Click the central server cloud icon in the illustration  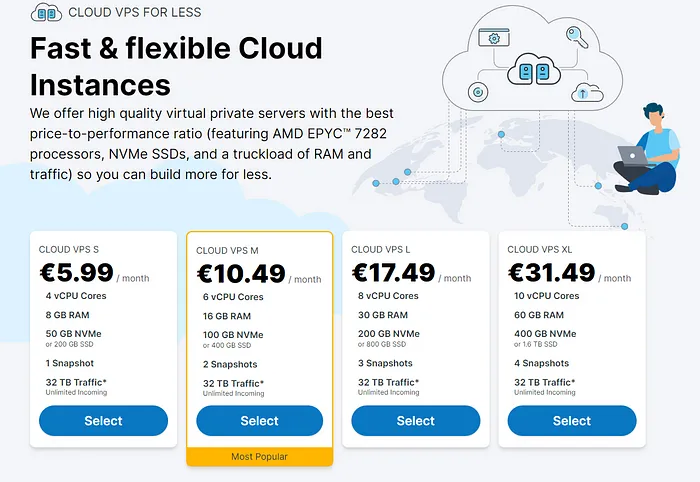(x=534, y=70)
